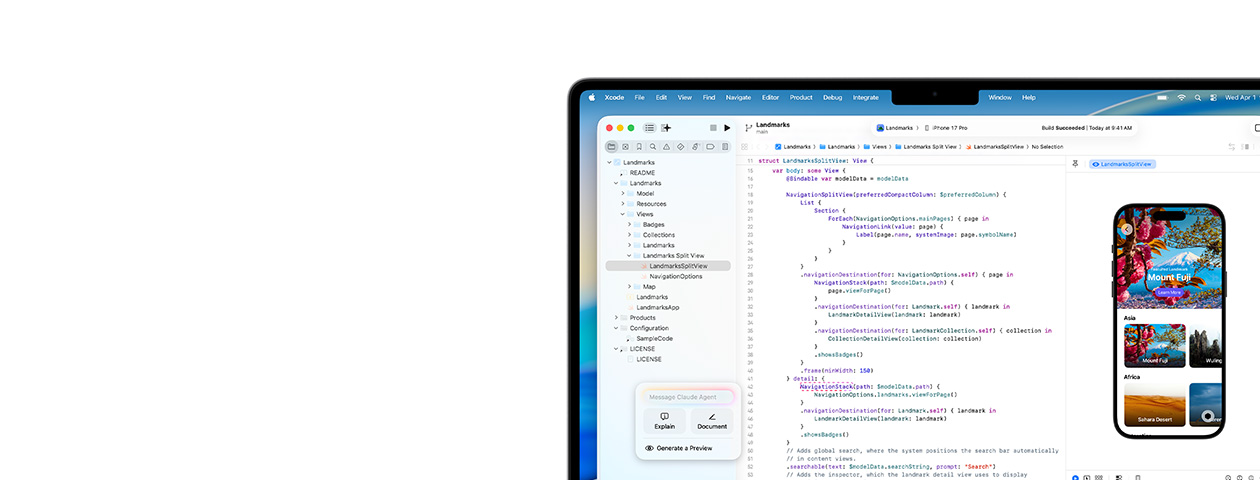The width and height of the screenshot is (1260, 480).
Task: Choose the Landmarks scheme in toolbar
Action: pos(895,128)
